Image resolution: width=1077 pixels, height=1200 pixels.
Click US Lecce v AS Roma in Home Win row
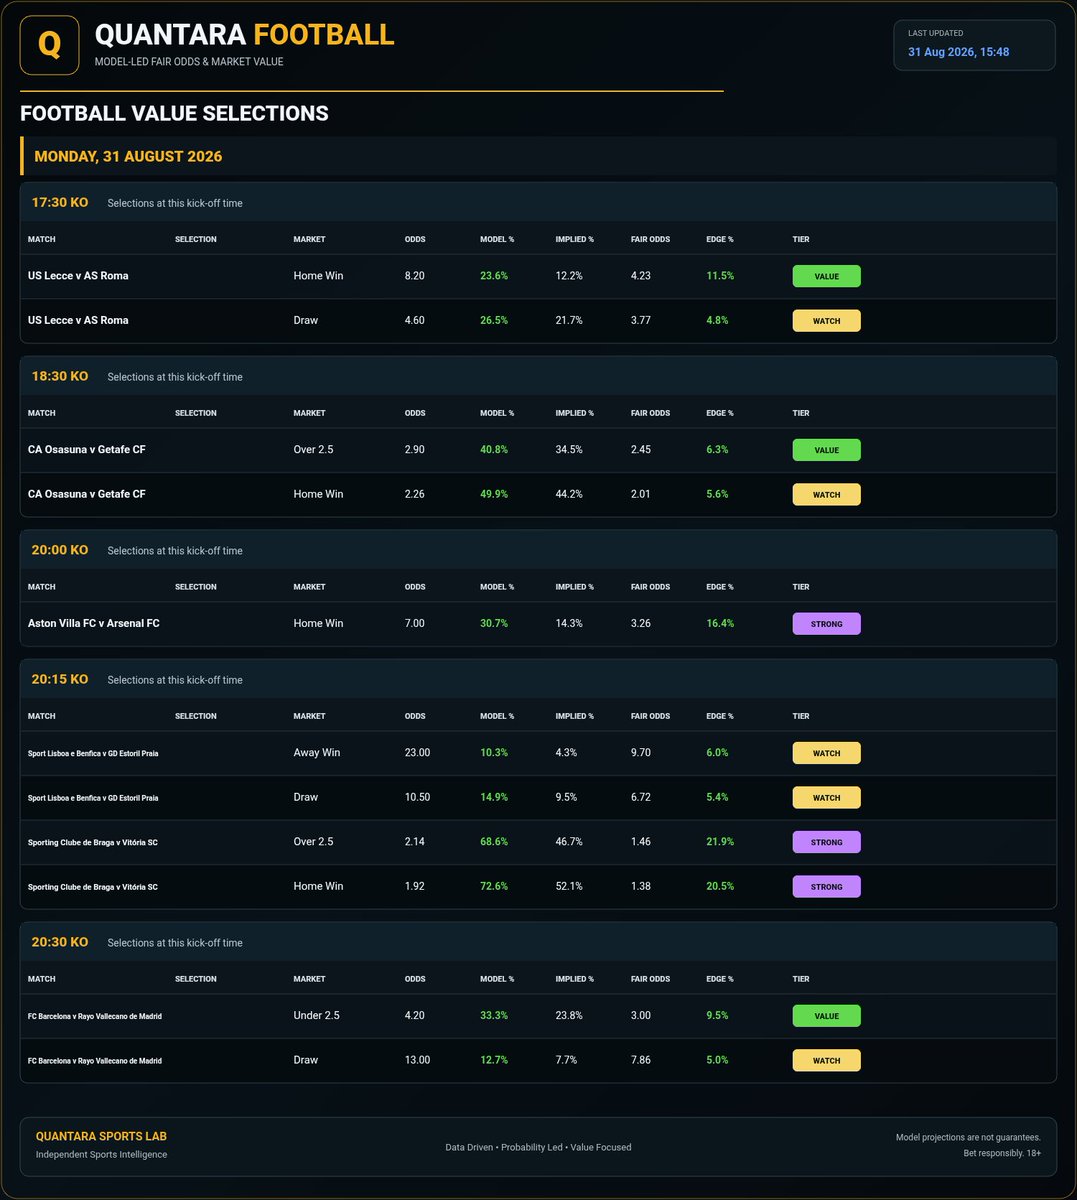coord(78,276)
